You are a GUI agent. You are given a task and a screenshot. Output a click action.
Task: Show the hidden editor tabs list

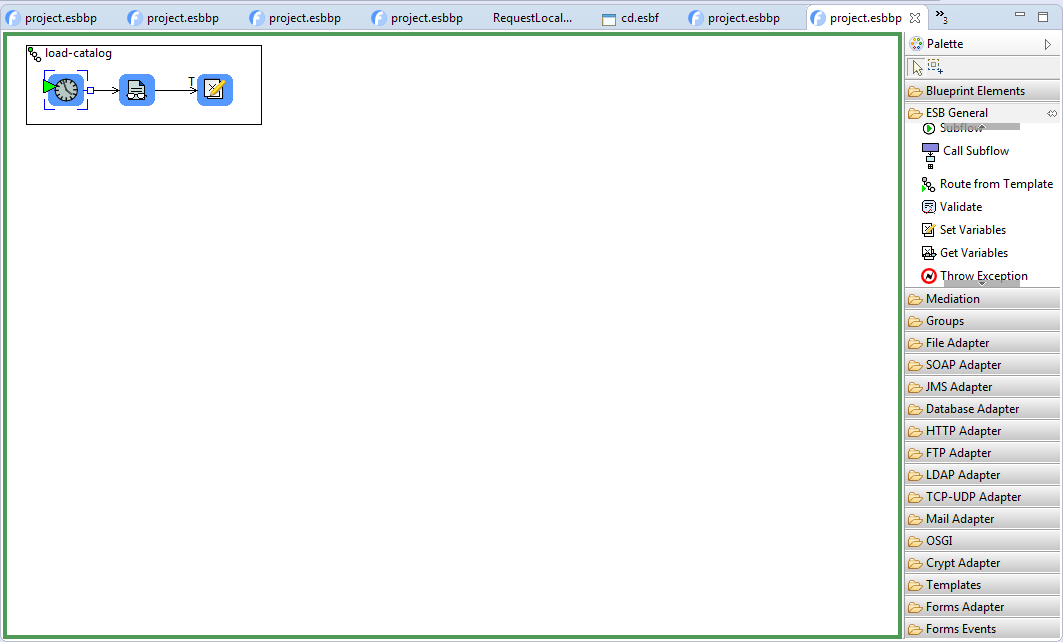pyautogui.click(x=940, y=17)
